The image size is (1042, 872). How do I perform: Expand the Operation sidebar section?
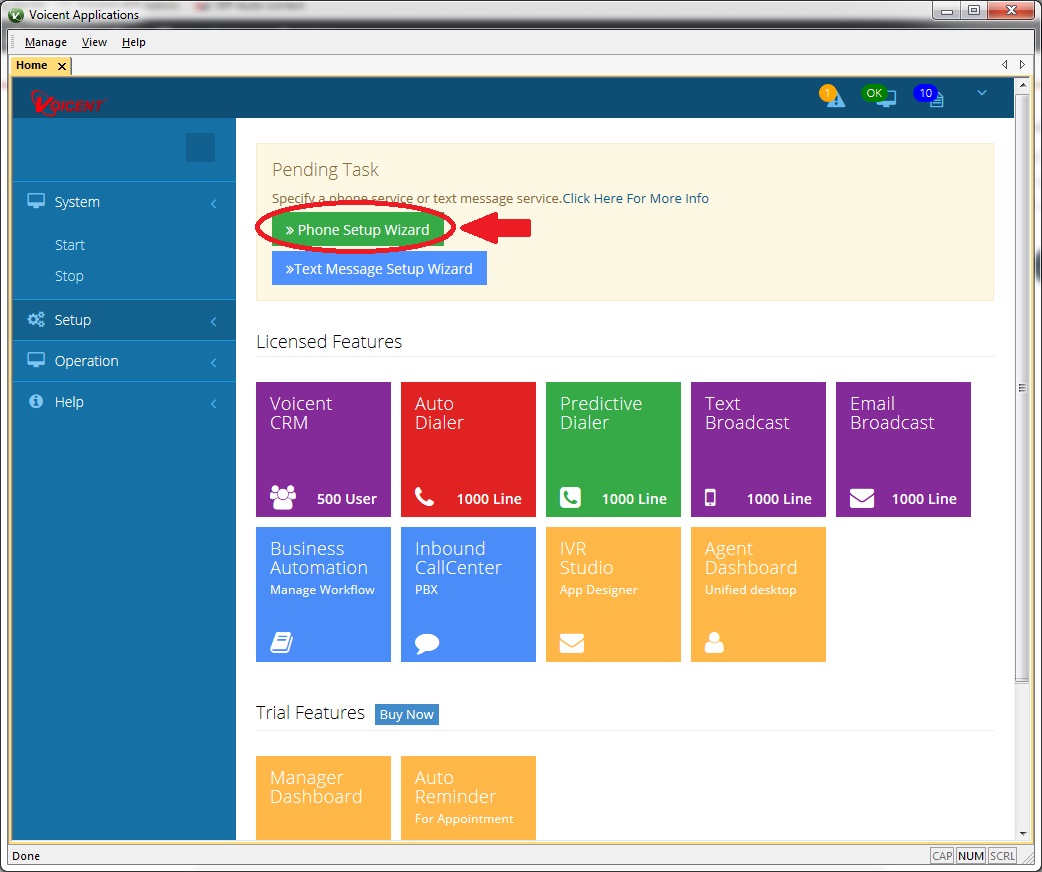click(x=124, y=361)
